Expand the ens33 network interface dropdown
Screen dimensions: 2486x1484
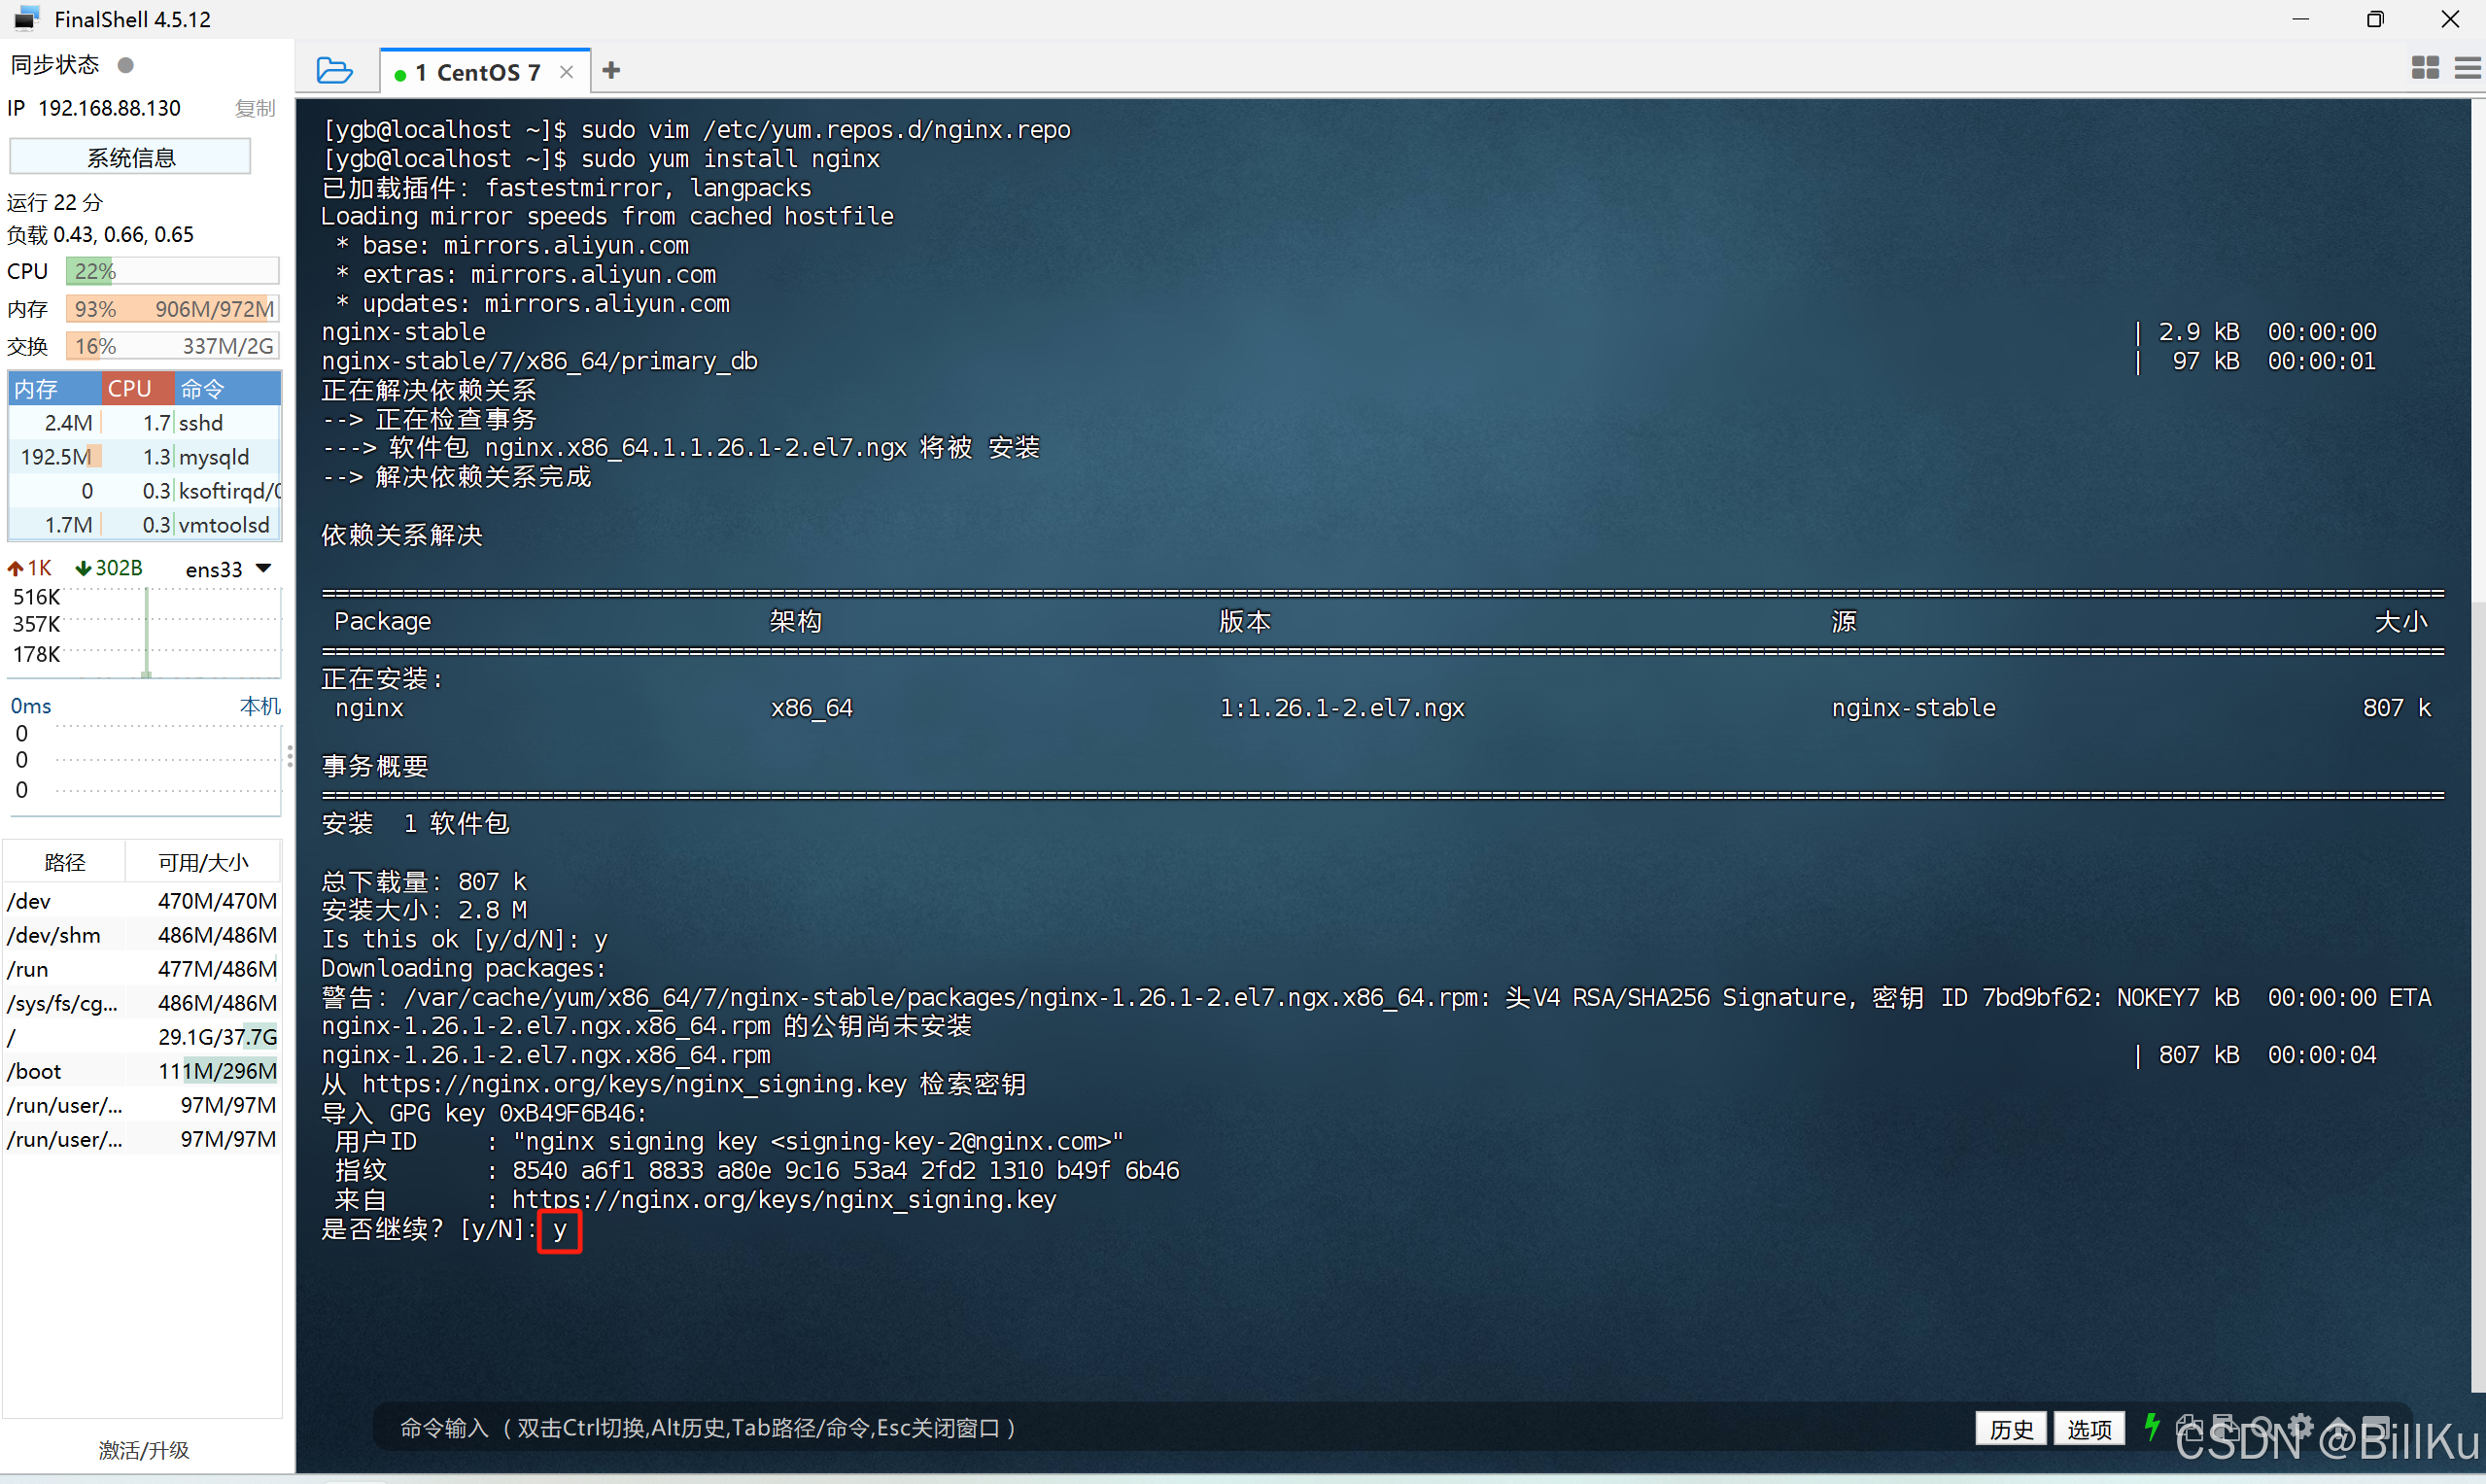[264, 568]
